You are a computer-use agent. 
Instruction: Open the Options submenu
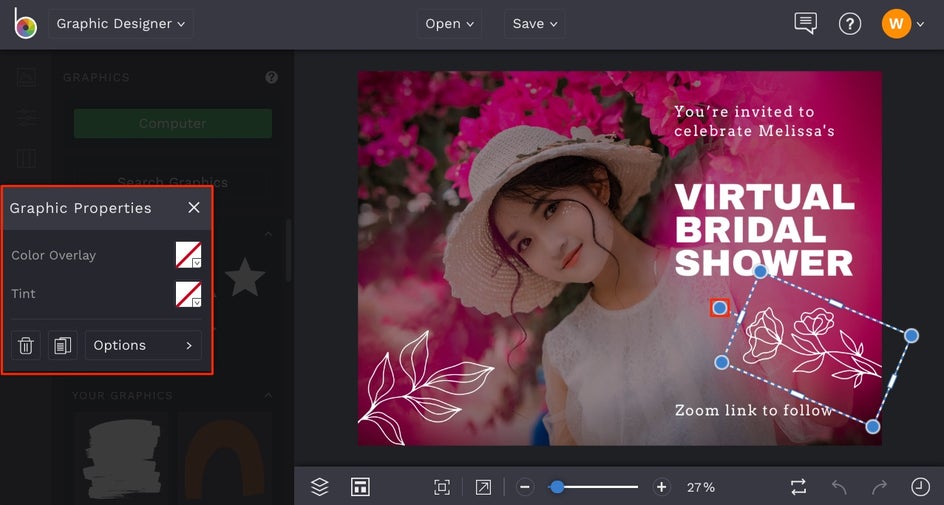[143, 345]
